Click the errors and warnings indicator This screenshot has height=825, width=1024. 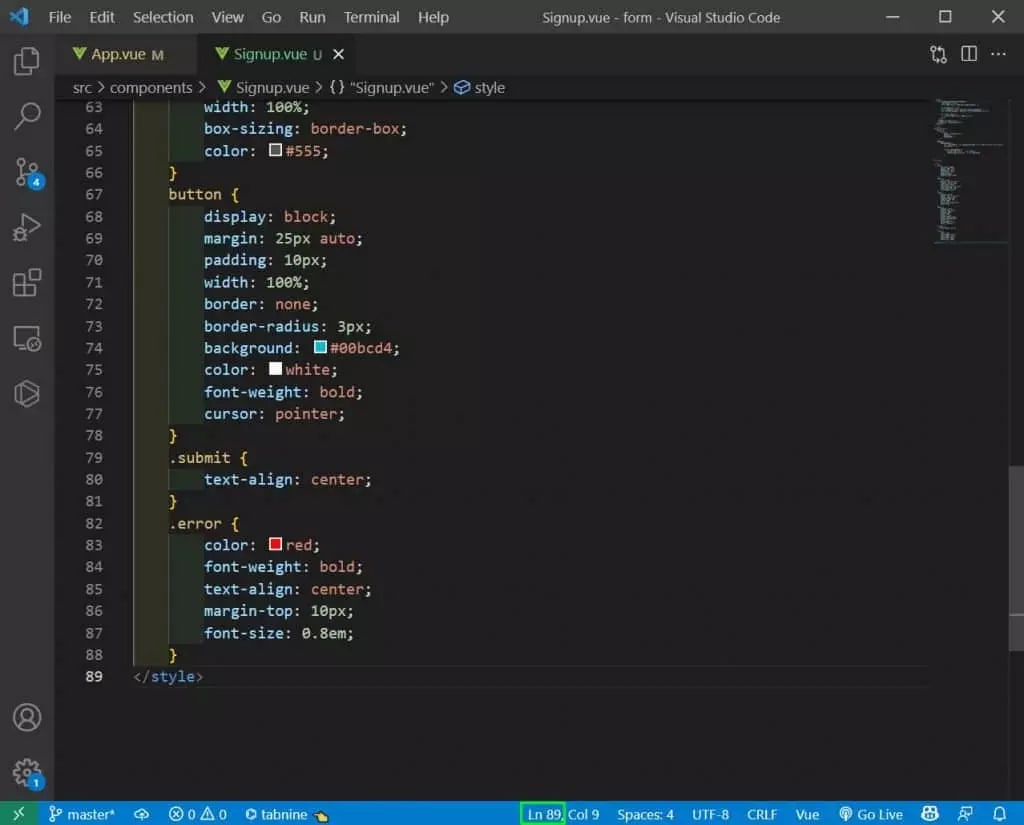tap(197, 813)
